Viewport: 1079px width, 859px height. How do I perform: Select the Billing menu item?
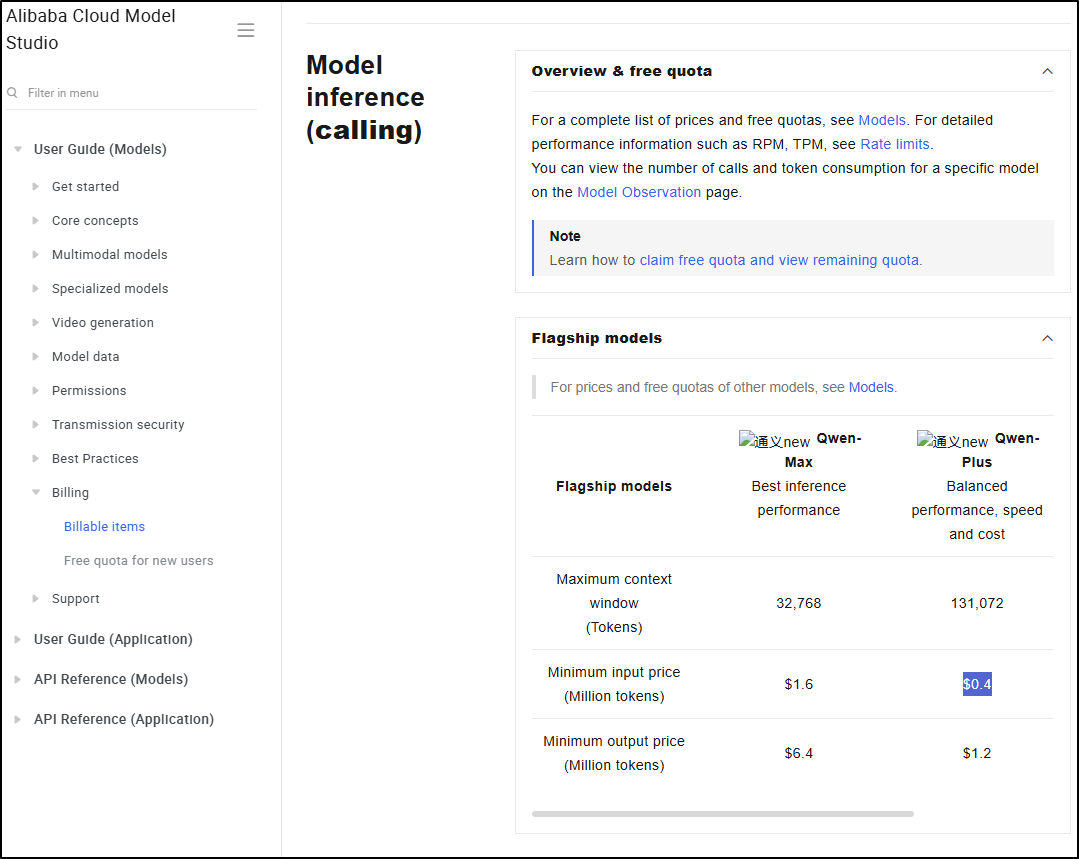point(70,492)
